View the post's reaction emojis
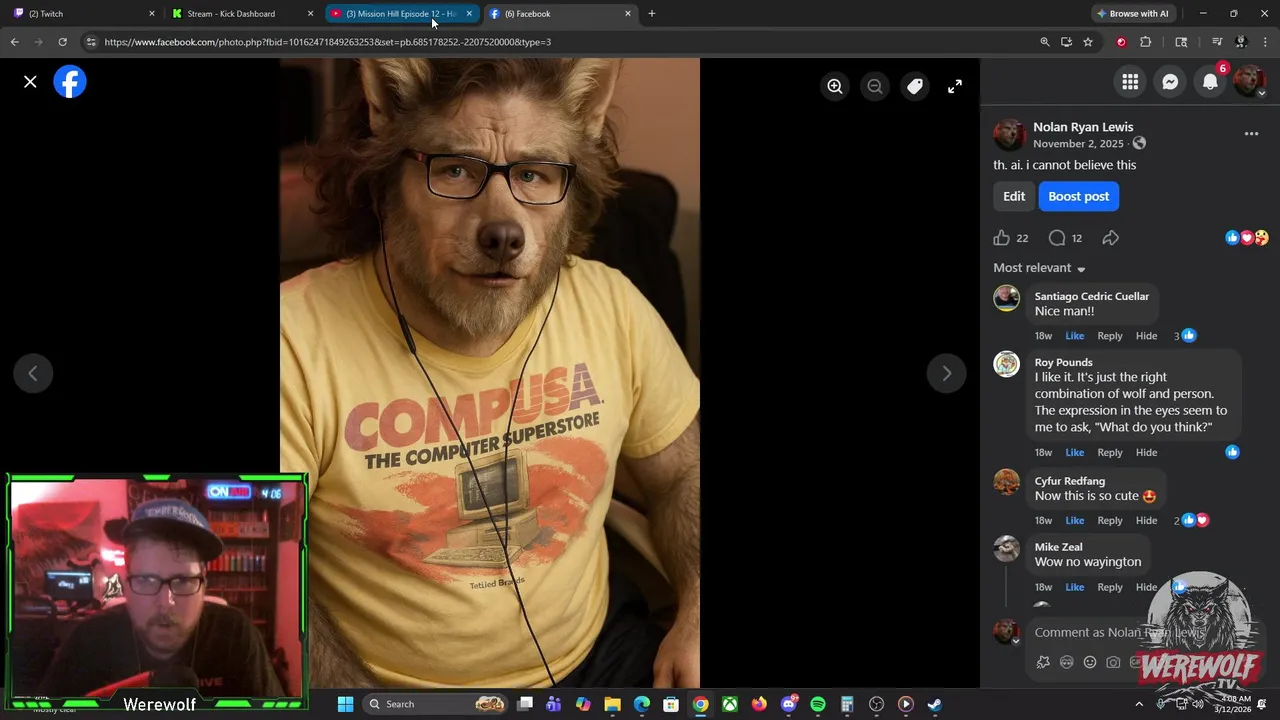Viewport: 1280px width, 720px height. [x=1247, y=238]
